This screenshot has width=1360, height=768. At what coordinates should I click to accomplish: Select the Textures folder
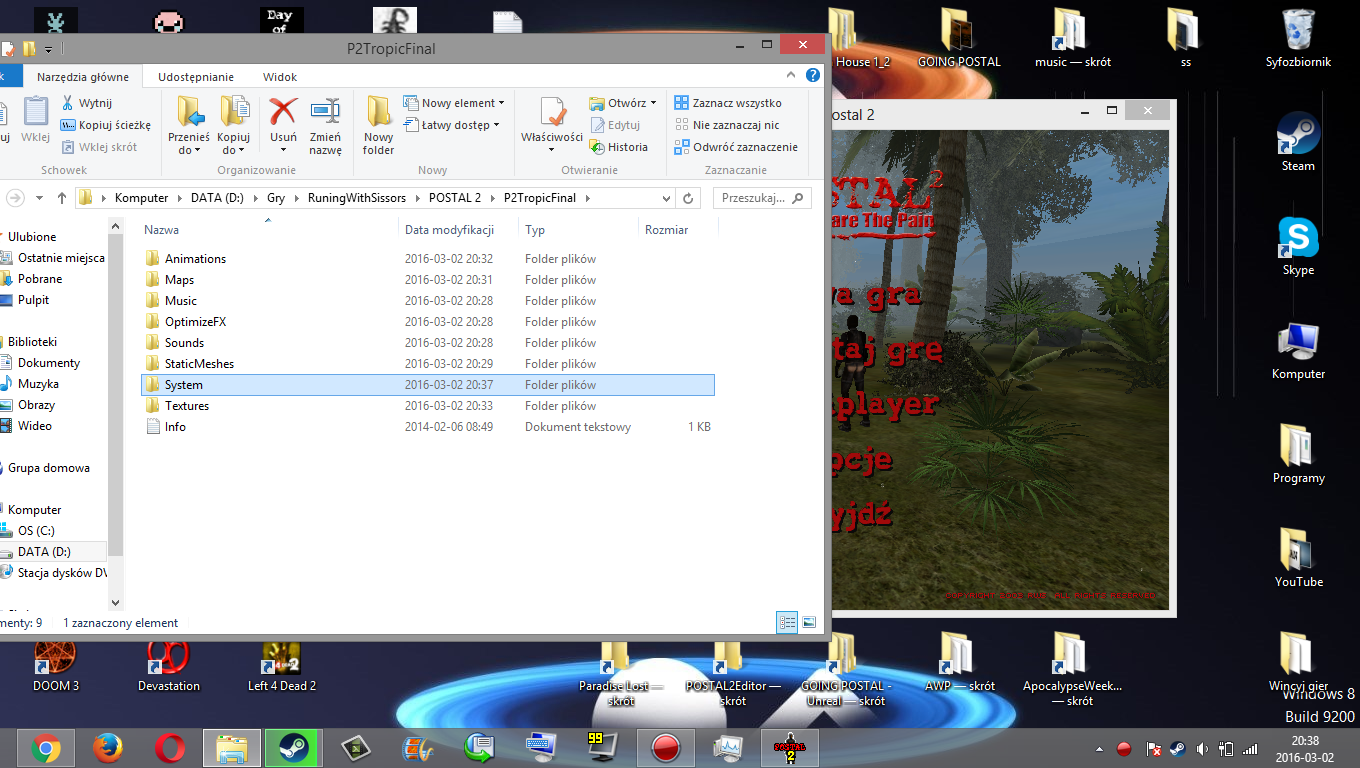pos(187,406)
